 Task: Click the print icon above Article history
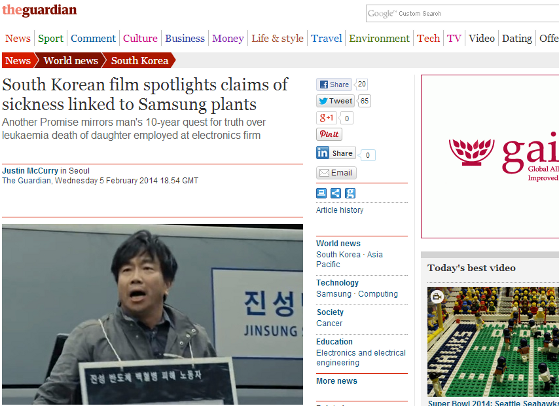(x=321, y=193)
